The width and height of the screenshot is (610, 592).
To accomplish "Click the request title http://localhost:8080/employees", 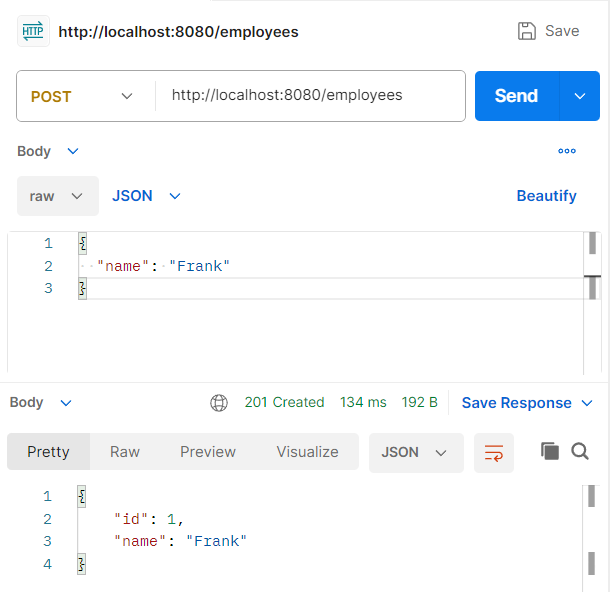I will 179,32.
